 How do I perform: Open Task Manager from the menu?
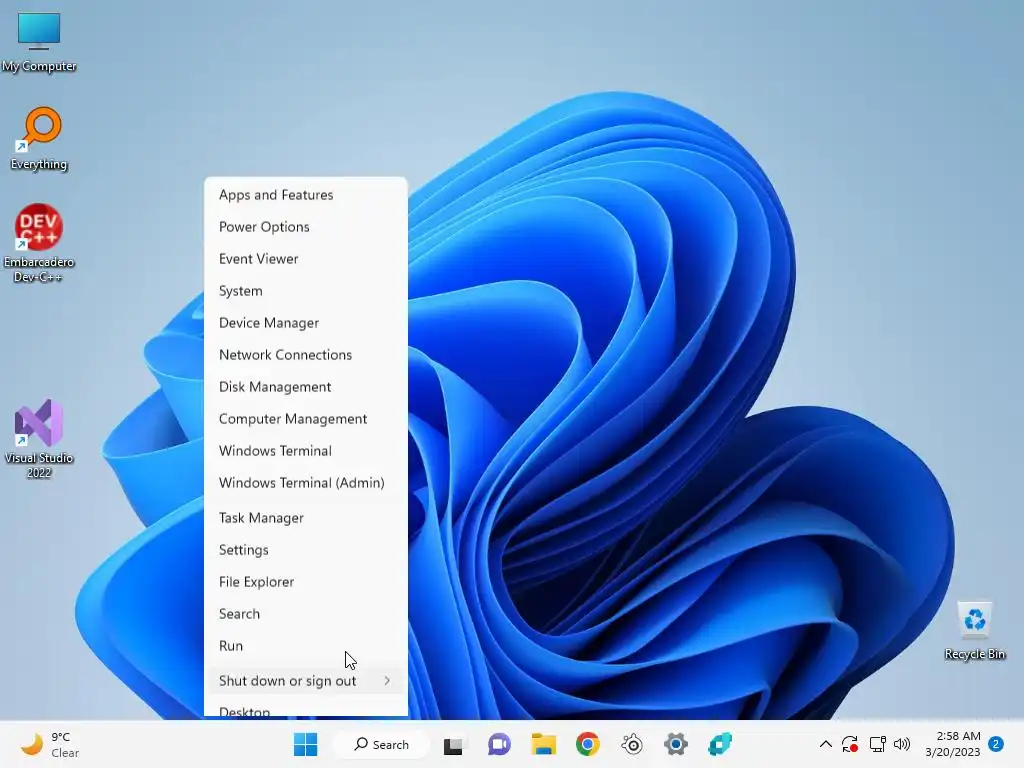(306, 518)
